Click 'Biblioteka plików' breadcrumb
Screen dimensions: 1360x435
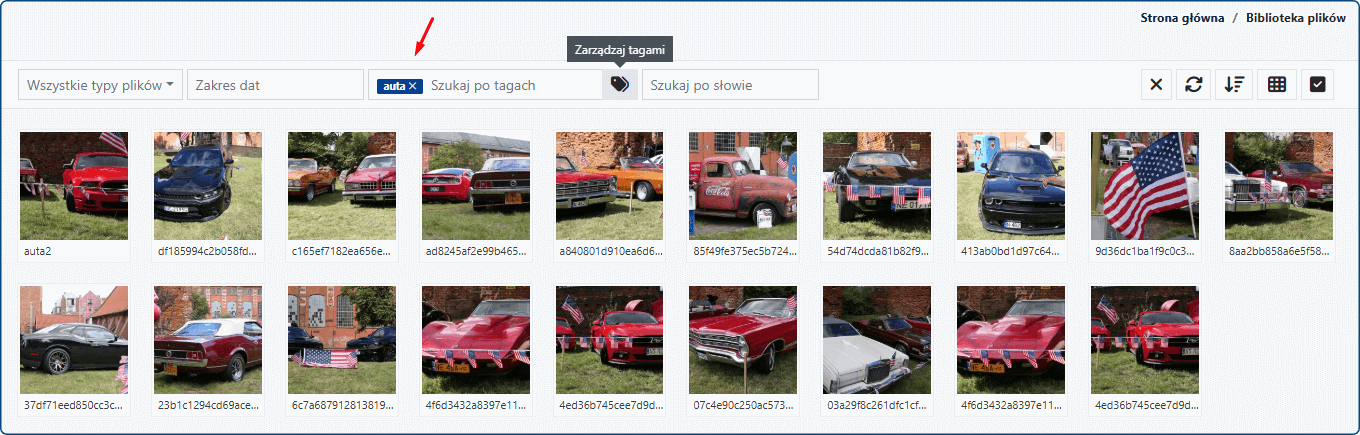[x=1296, y=18]
